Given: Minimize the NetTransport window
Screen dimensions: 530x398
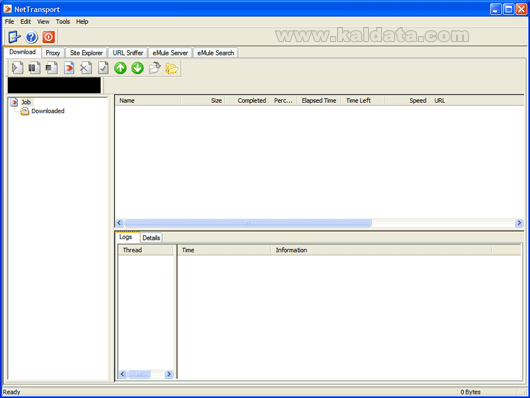Looking at the screenshot, I should 496,9.
